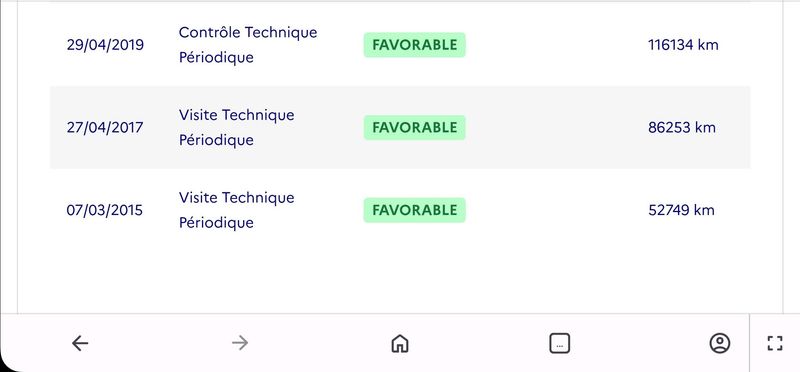
Task: Open the user profile account icon
Action: click(x=720, y=343)
